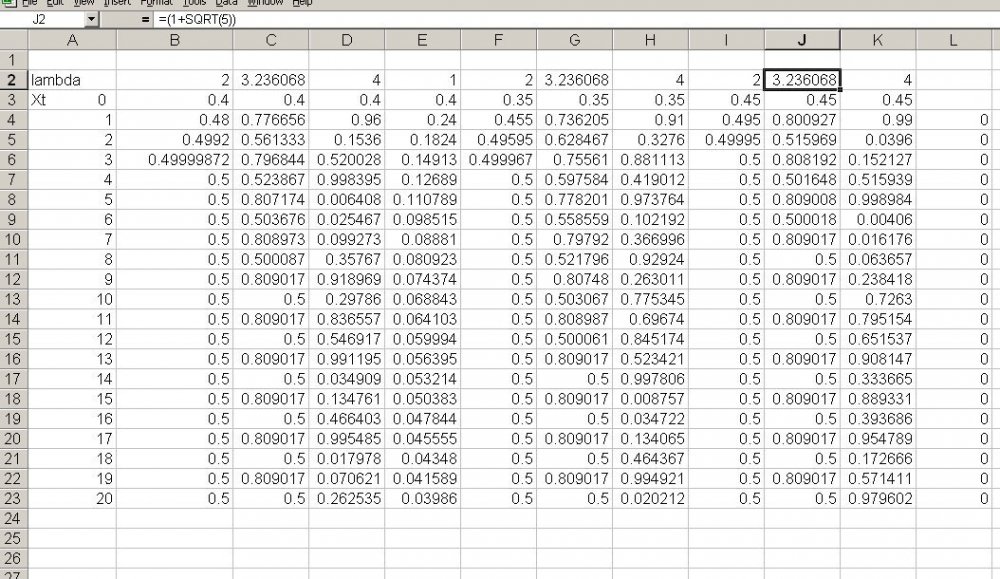
Task: Open the Name Box dropdown arrow
Action: pos(91,20)
